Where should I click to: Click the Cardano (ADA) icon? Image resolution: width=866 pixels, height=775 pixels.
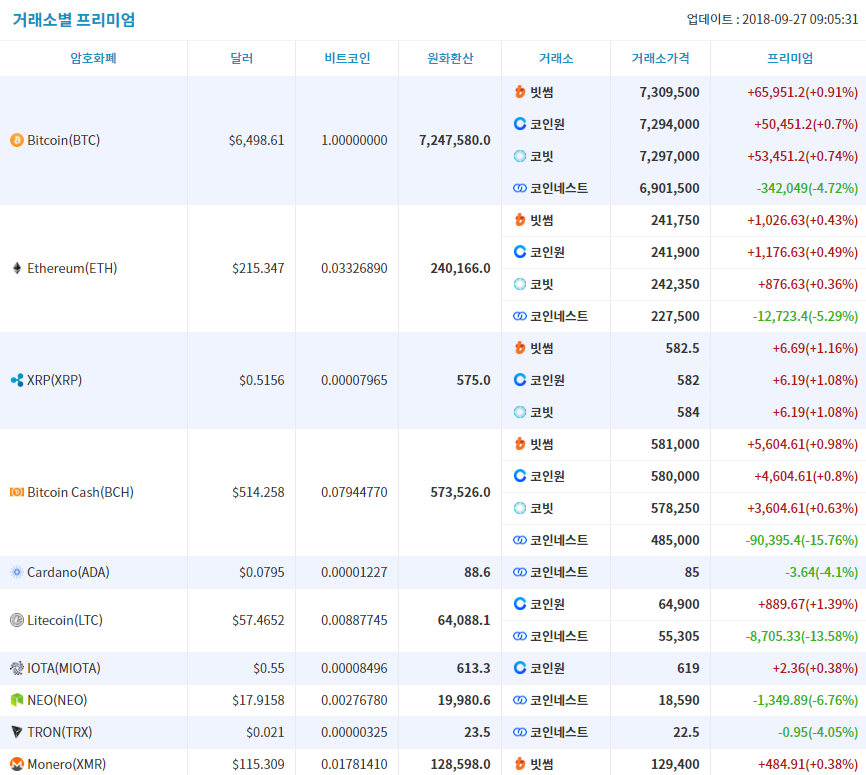coord(17,572)
